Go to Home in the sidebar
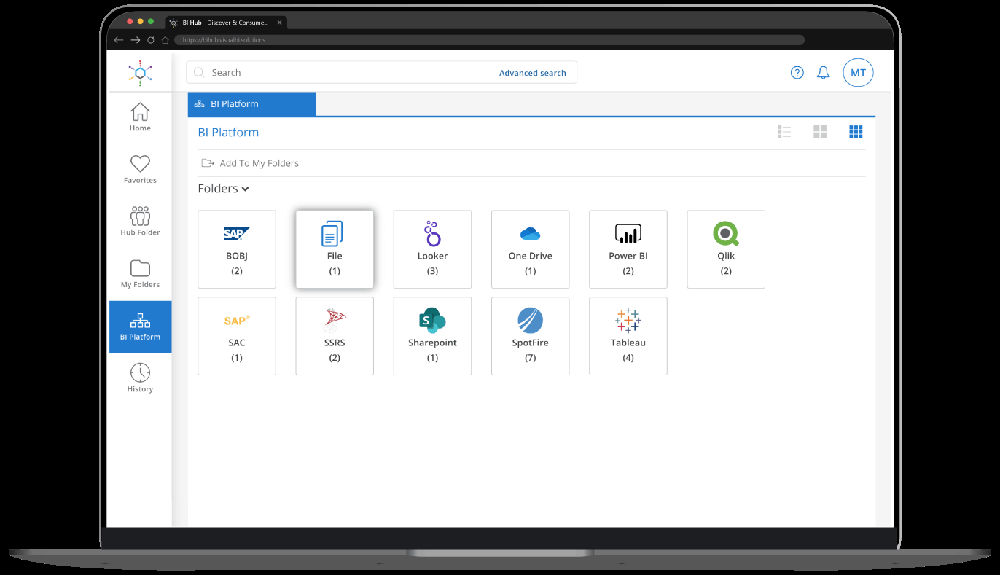The width and height of the screenshot is (1000, 575). point(140,117)
